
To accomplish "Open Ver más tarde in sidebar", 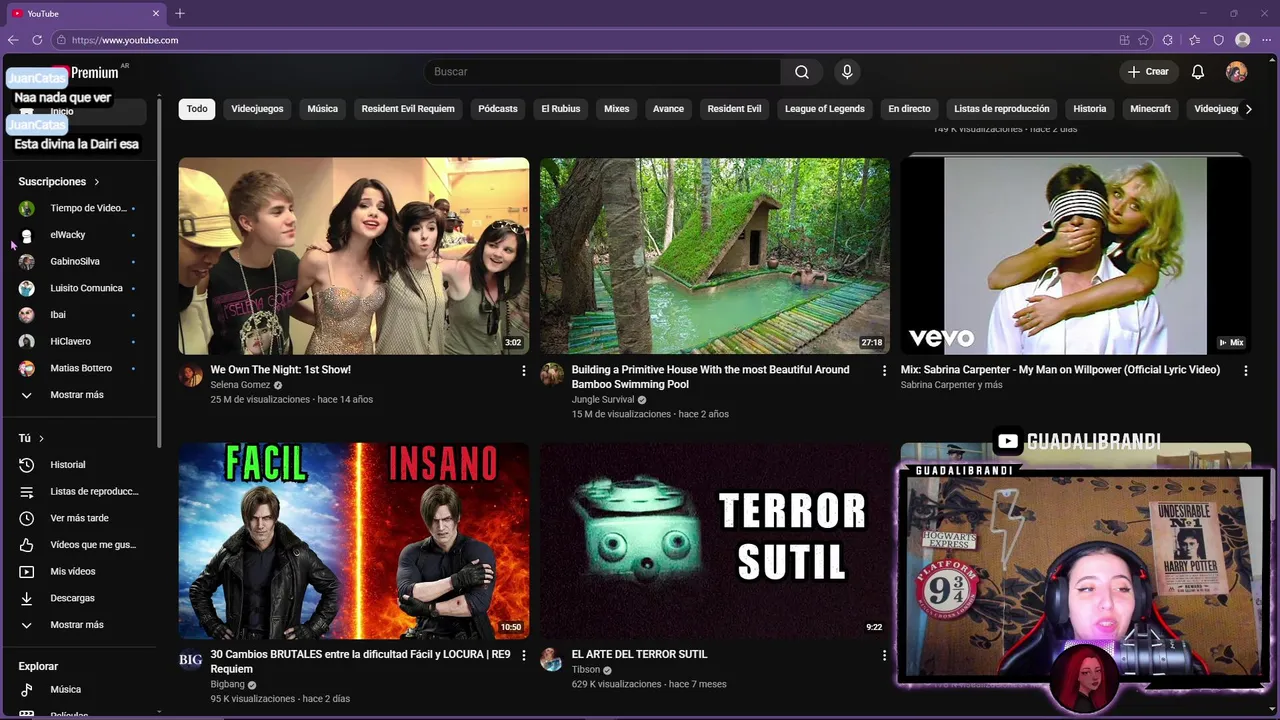I will pyautogui.click(x=80, y=518).
